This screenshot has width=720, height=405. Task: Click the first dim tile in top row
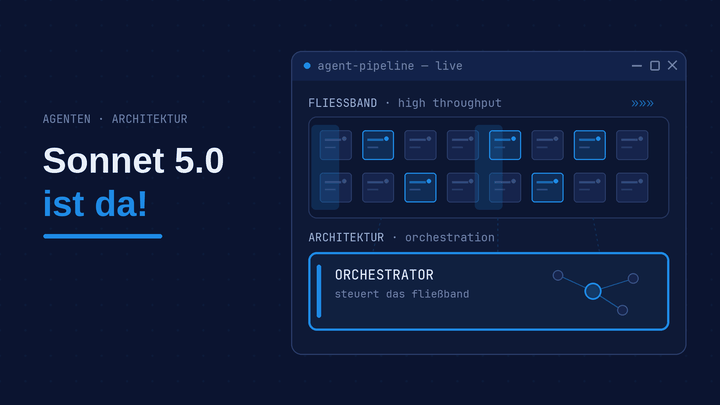coord(336,145)
